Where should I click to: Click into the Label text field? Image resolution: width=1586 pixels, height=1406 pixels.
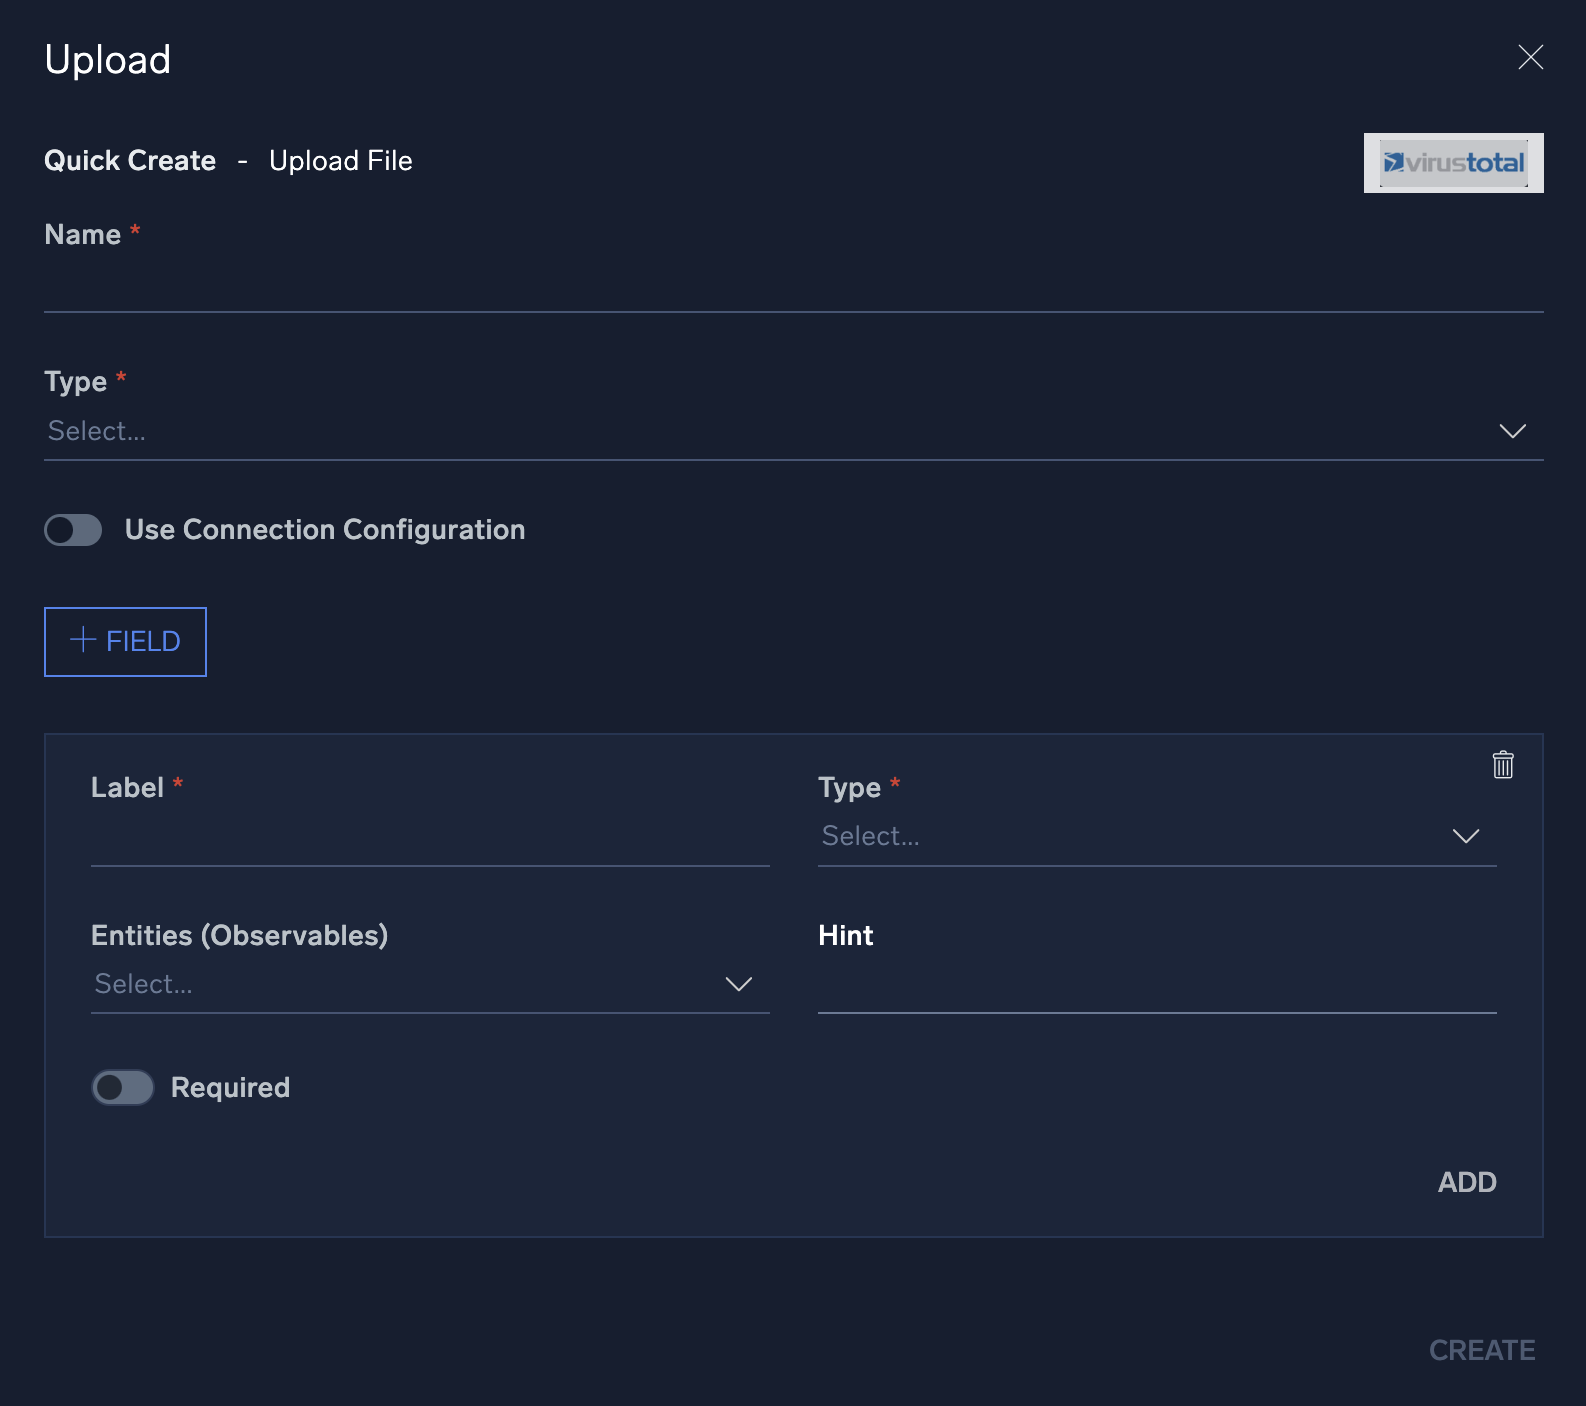click(430, 840)
